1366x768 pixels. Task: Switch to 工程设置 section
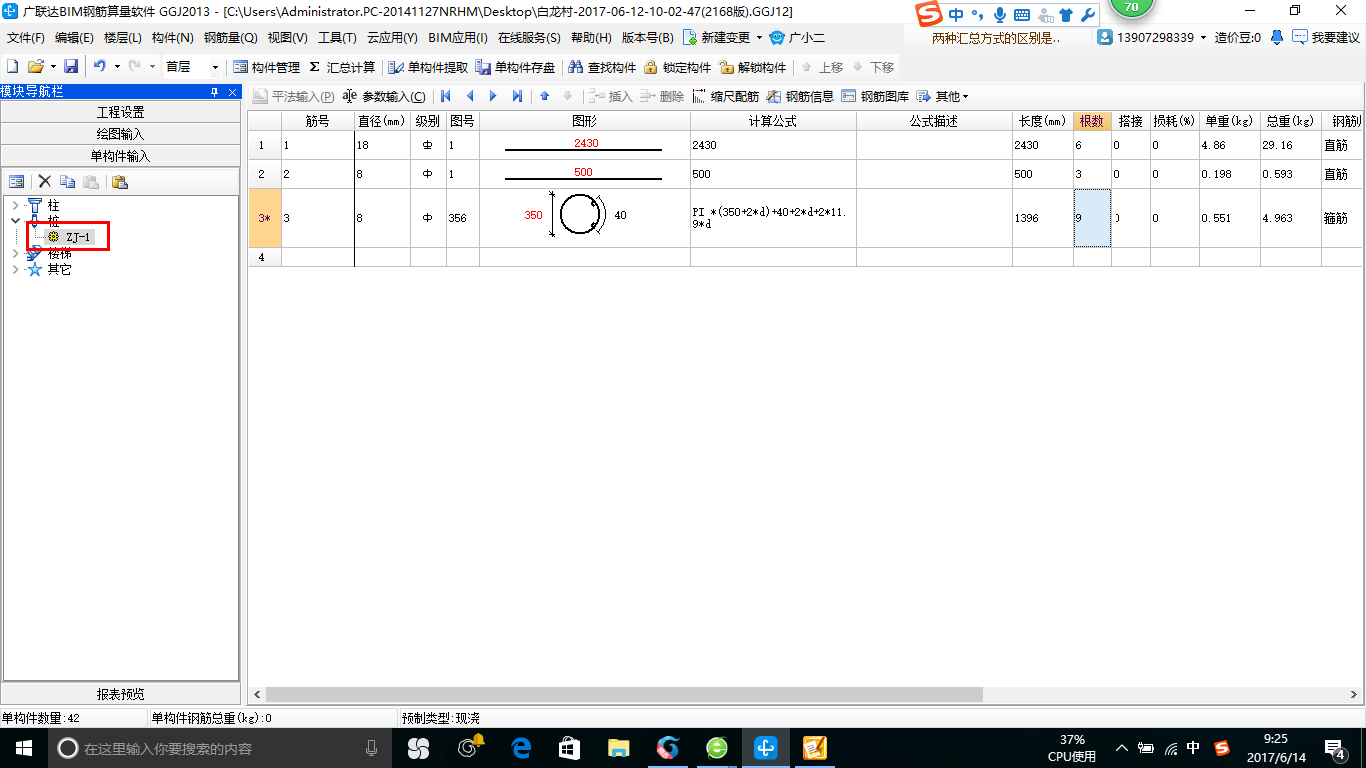coord(120,112)
